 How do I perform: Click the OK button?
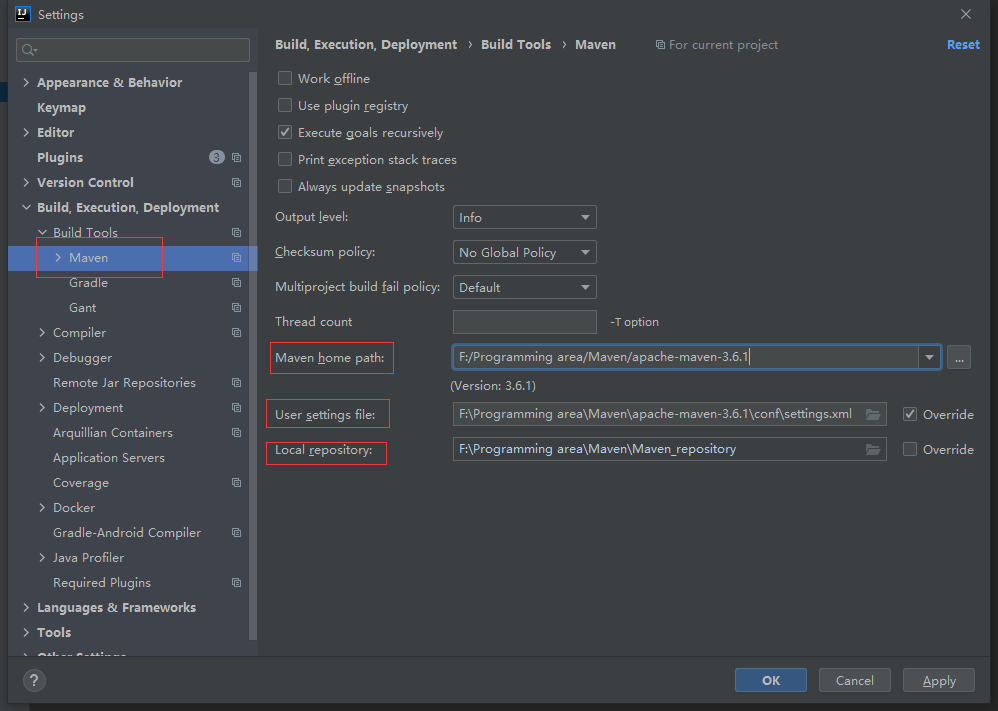pyautogui.click(x=770, y=680)
